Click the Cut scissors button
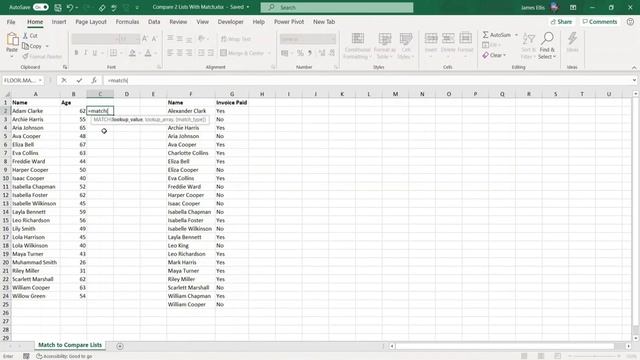This screenshot has width=640, height=360. 30,36
